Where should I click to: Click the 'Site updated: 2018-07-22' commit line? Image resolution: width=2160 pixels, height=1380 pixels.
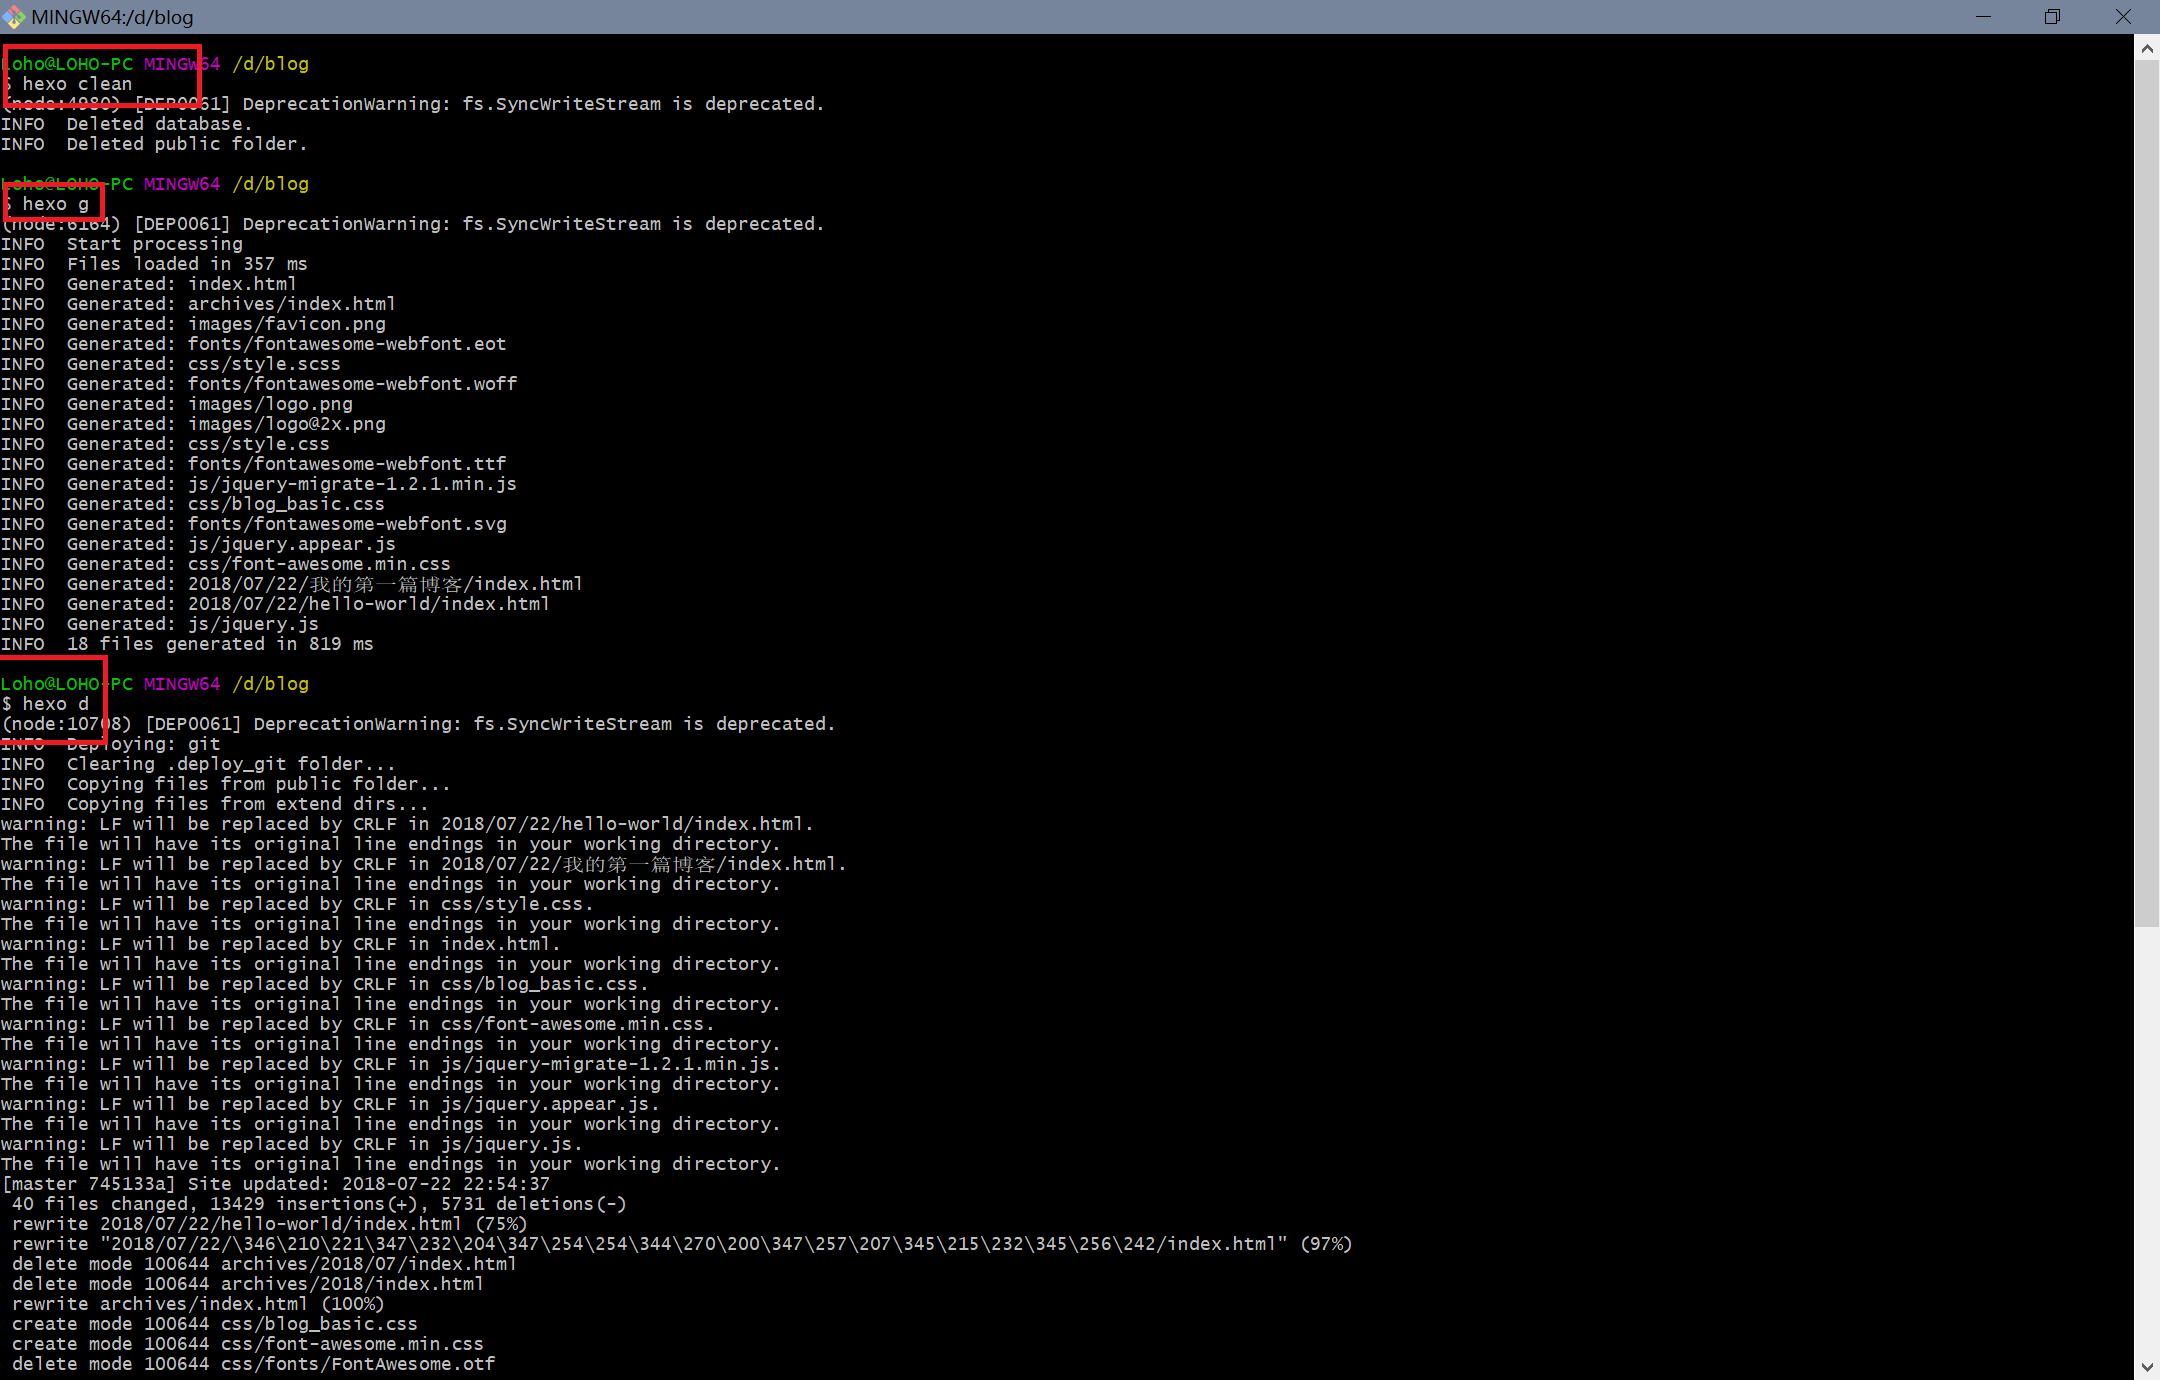coord(275,1184)
